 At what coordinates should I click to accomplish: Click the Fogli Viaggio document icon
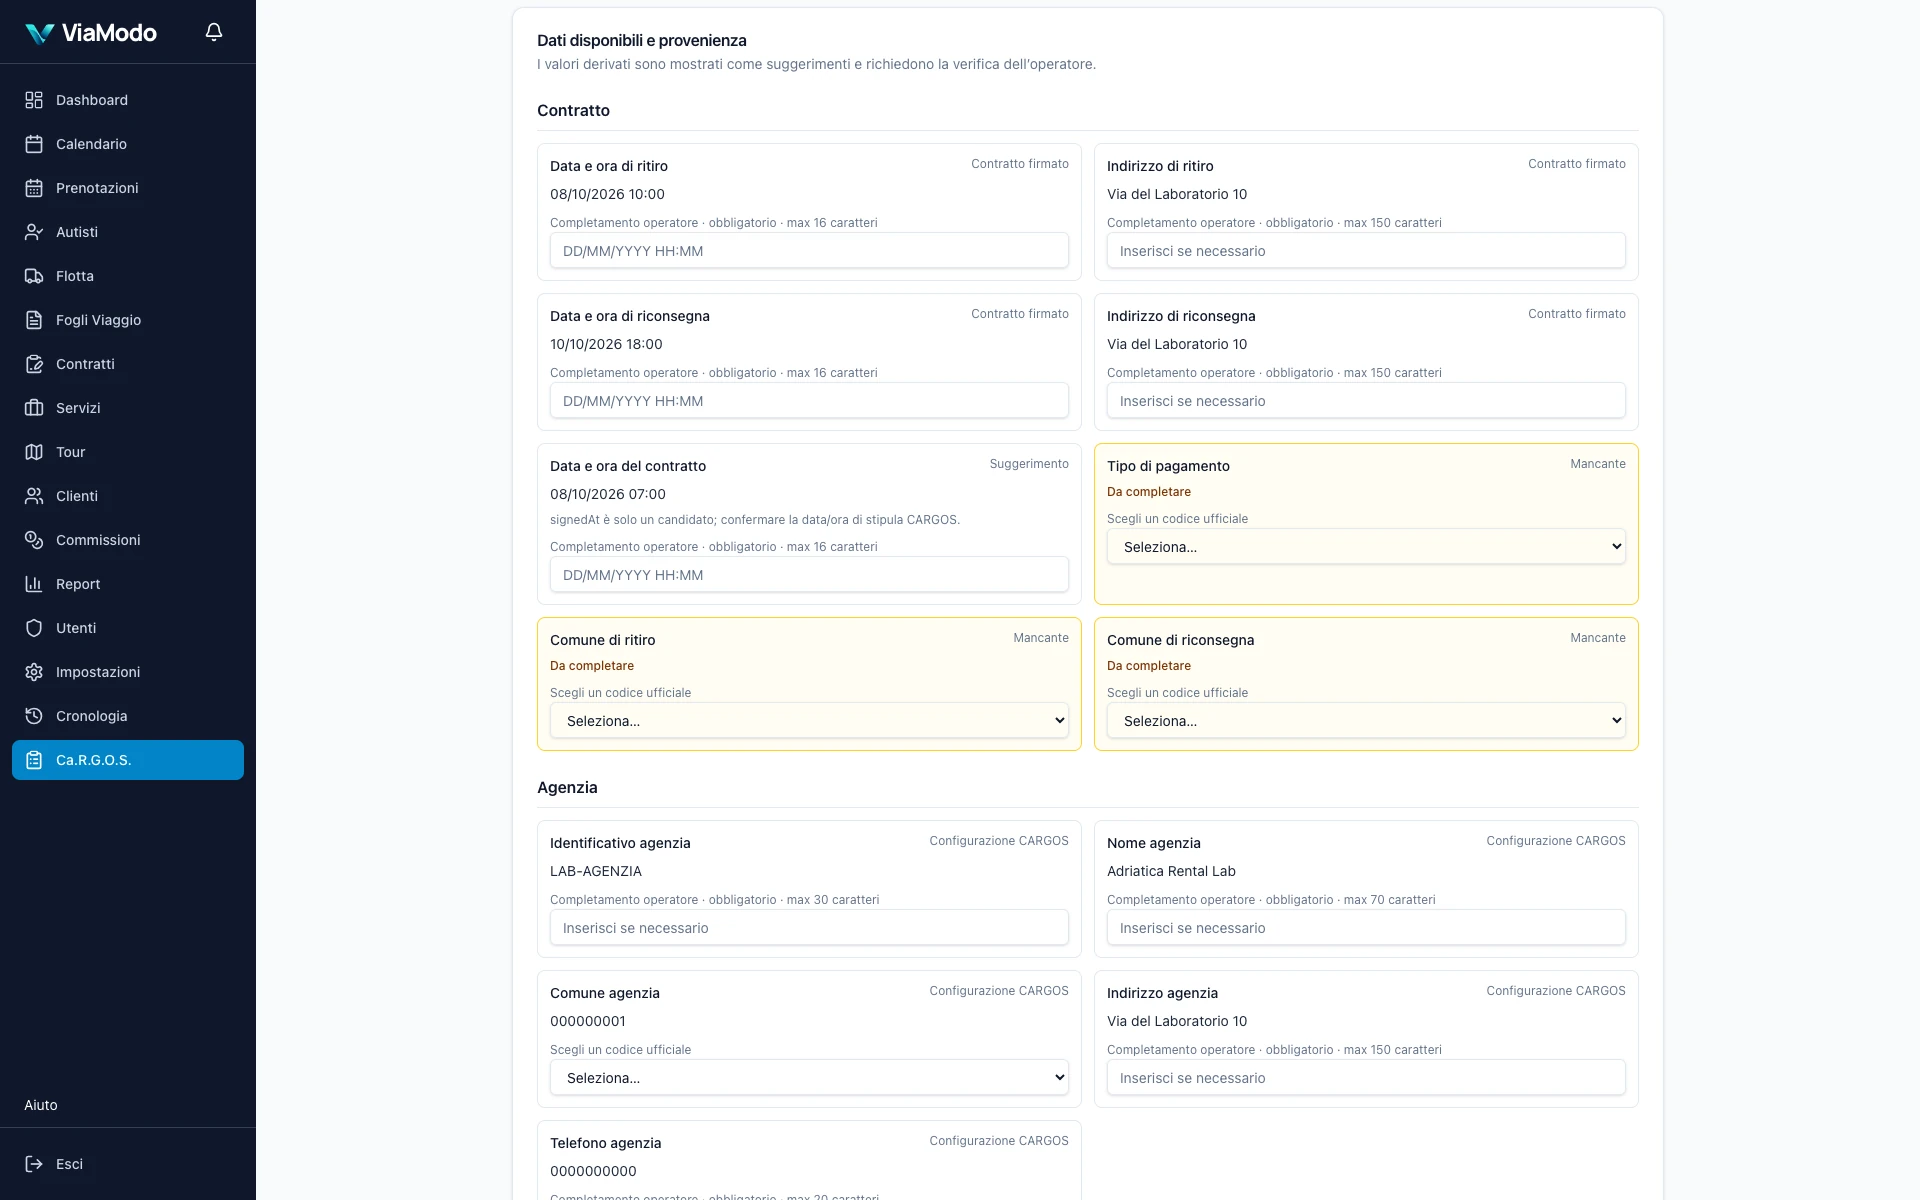tap(34, 320)
